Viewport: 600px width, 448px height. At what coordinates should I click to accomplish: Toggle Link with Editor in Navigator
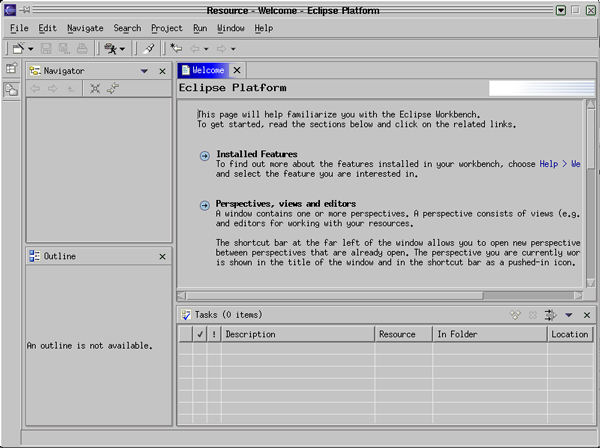pos(113,89)
